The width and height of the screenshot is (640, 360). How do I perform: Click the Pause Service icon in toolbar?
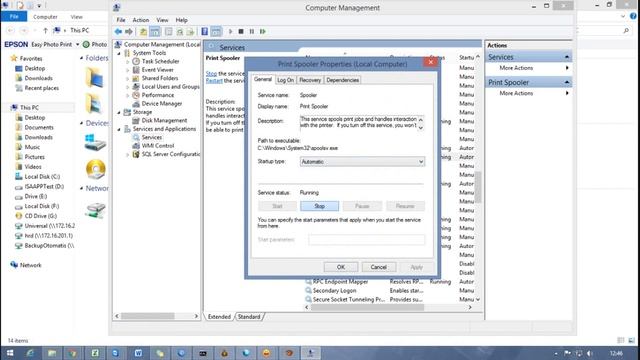(x=251, y=31)
